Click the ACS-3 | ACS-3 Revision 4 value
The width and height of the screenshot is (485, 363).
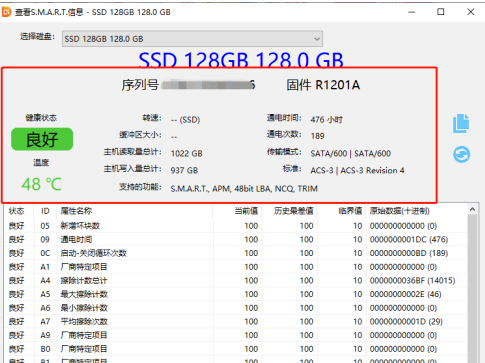pos(357,170)
